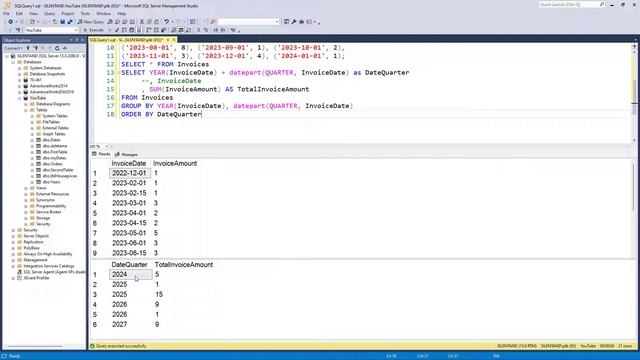Image resolution: width=640 pixels, height=360 pixels.
Task: Click inside the Quick Launch search box
Action: click(569, 4)
